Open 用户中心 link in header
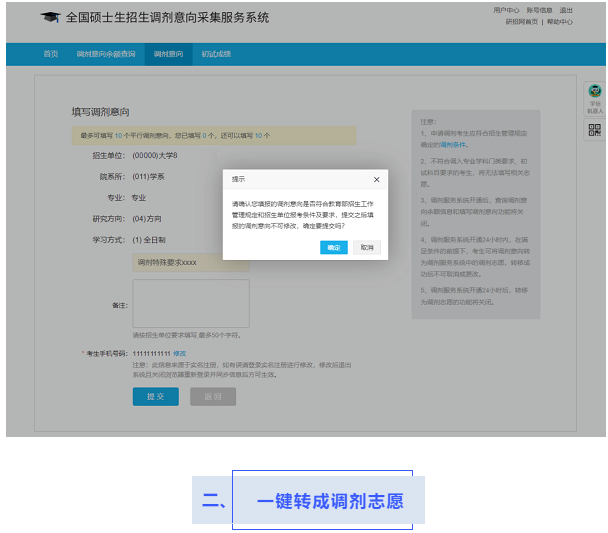This screenshot has width=608, height=533. coord(506,10)
